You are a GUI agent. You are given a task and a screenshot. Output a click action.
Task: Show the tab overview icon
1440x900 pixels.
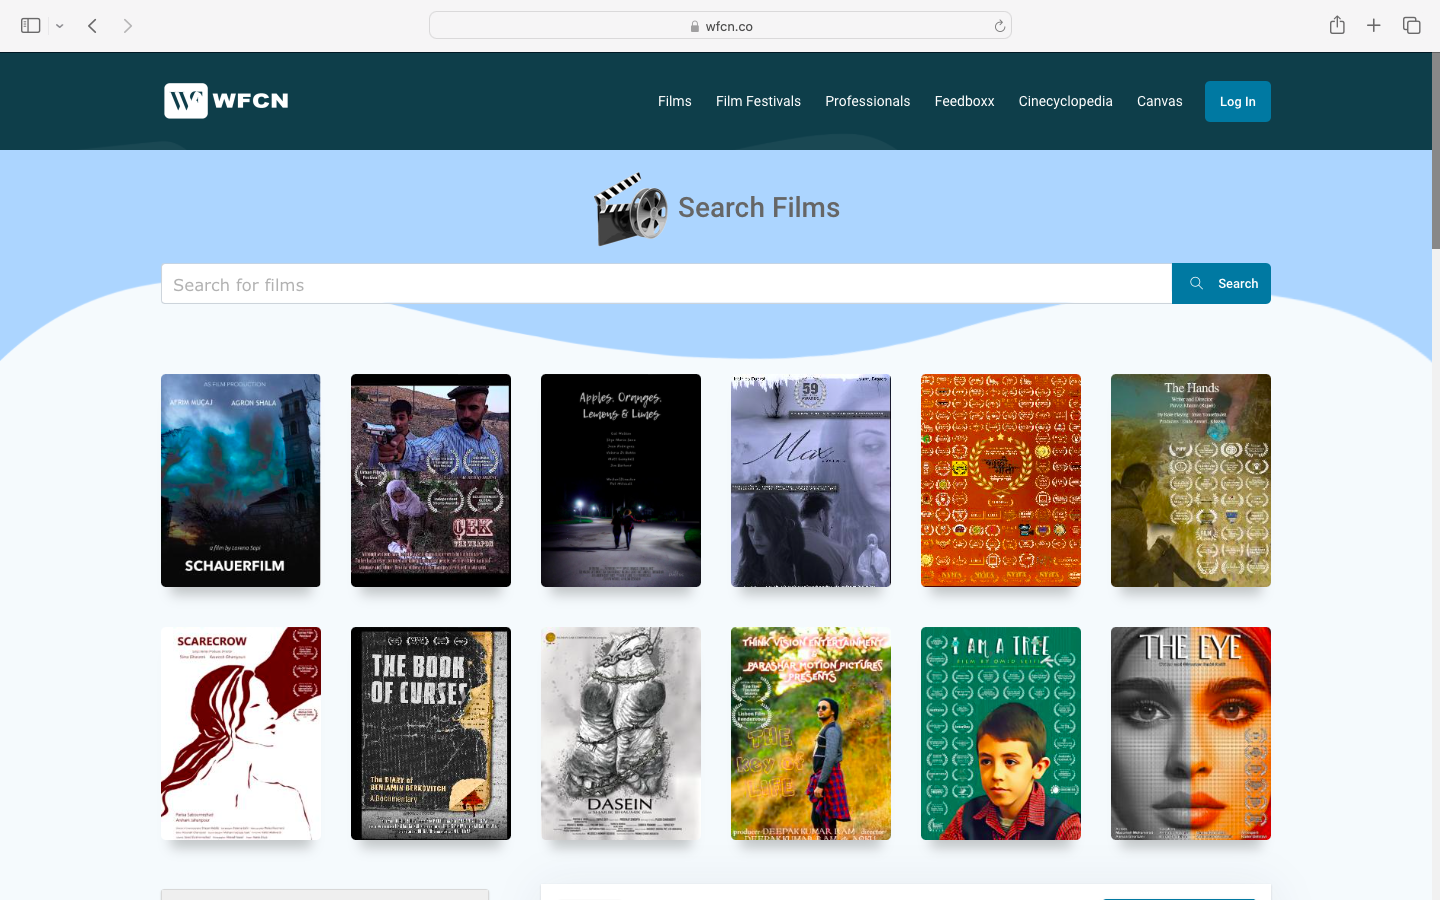pos(1411,25)
